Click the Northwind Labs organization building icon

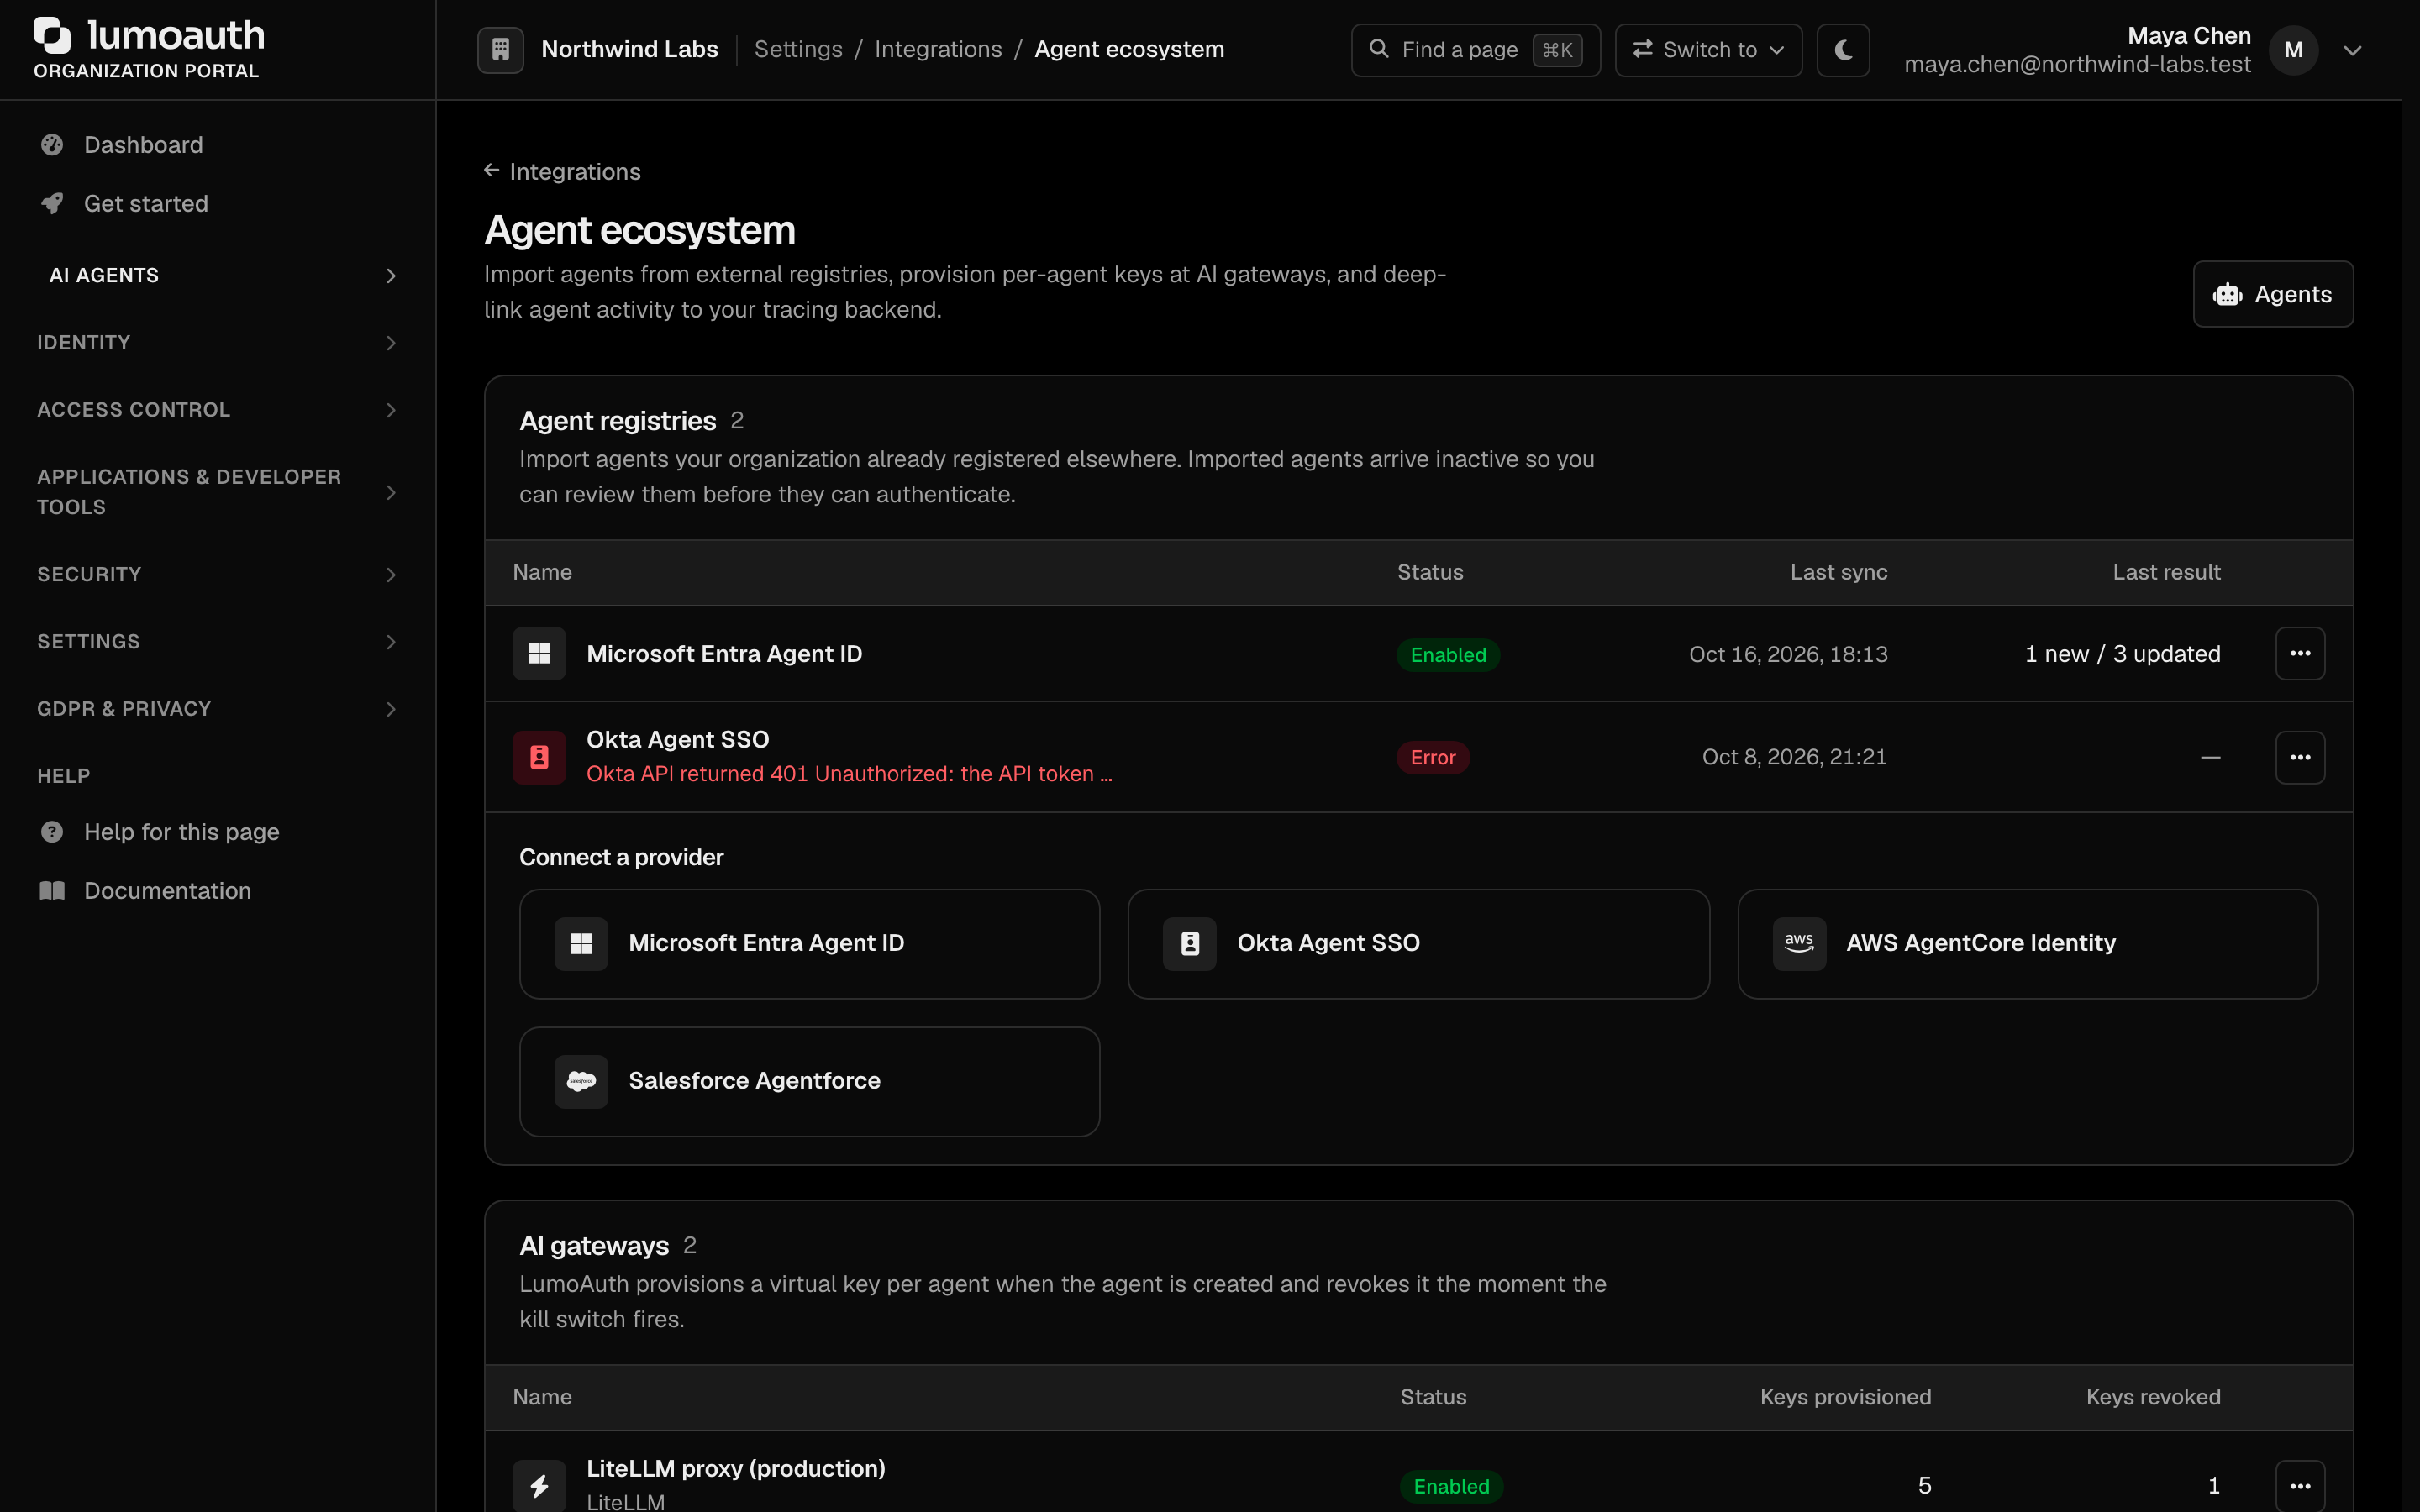pos(500,49)
